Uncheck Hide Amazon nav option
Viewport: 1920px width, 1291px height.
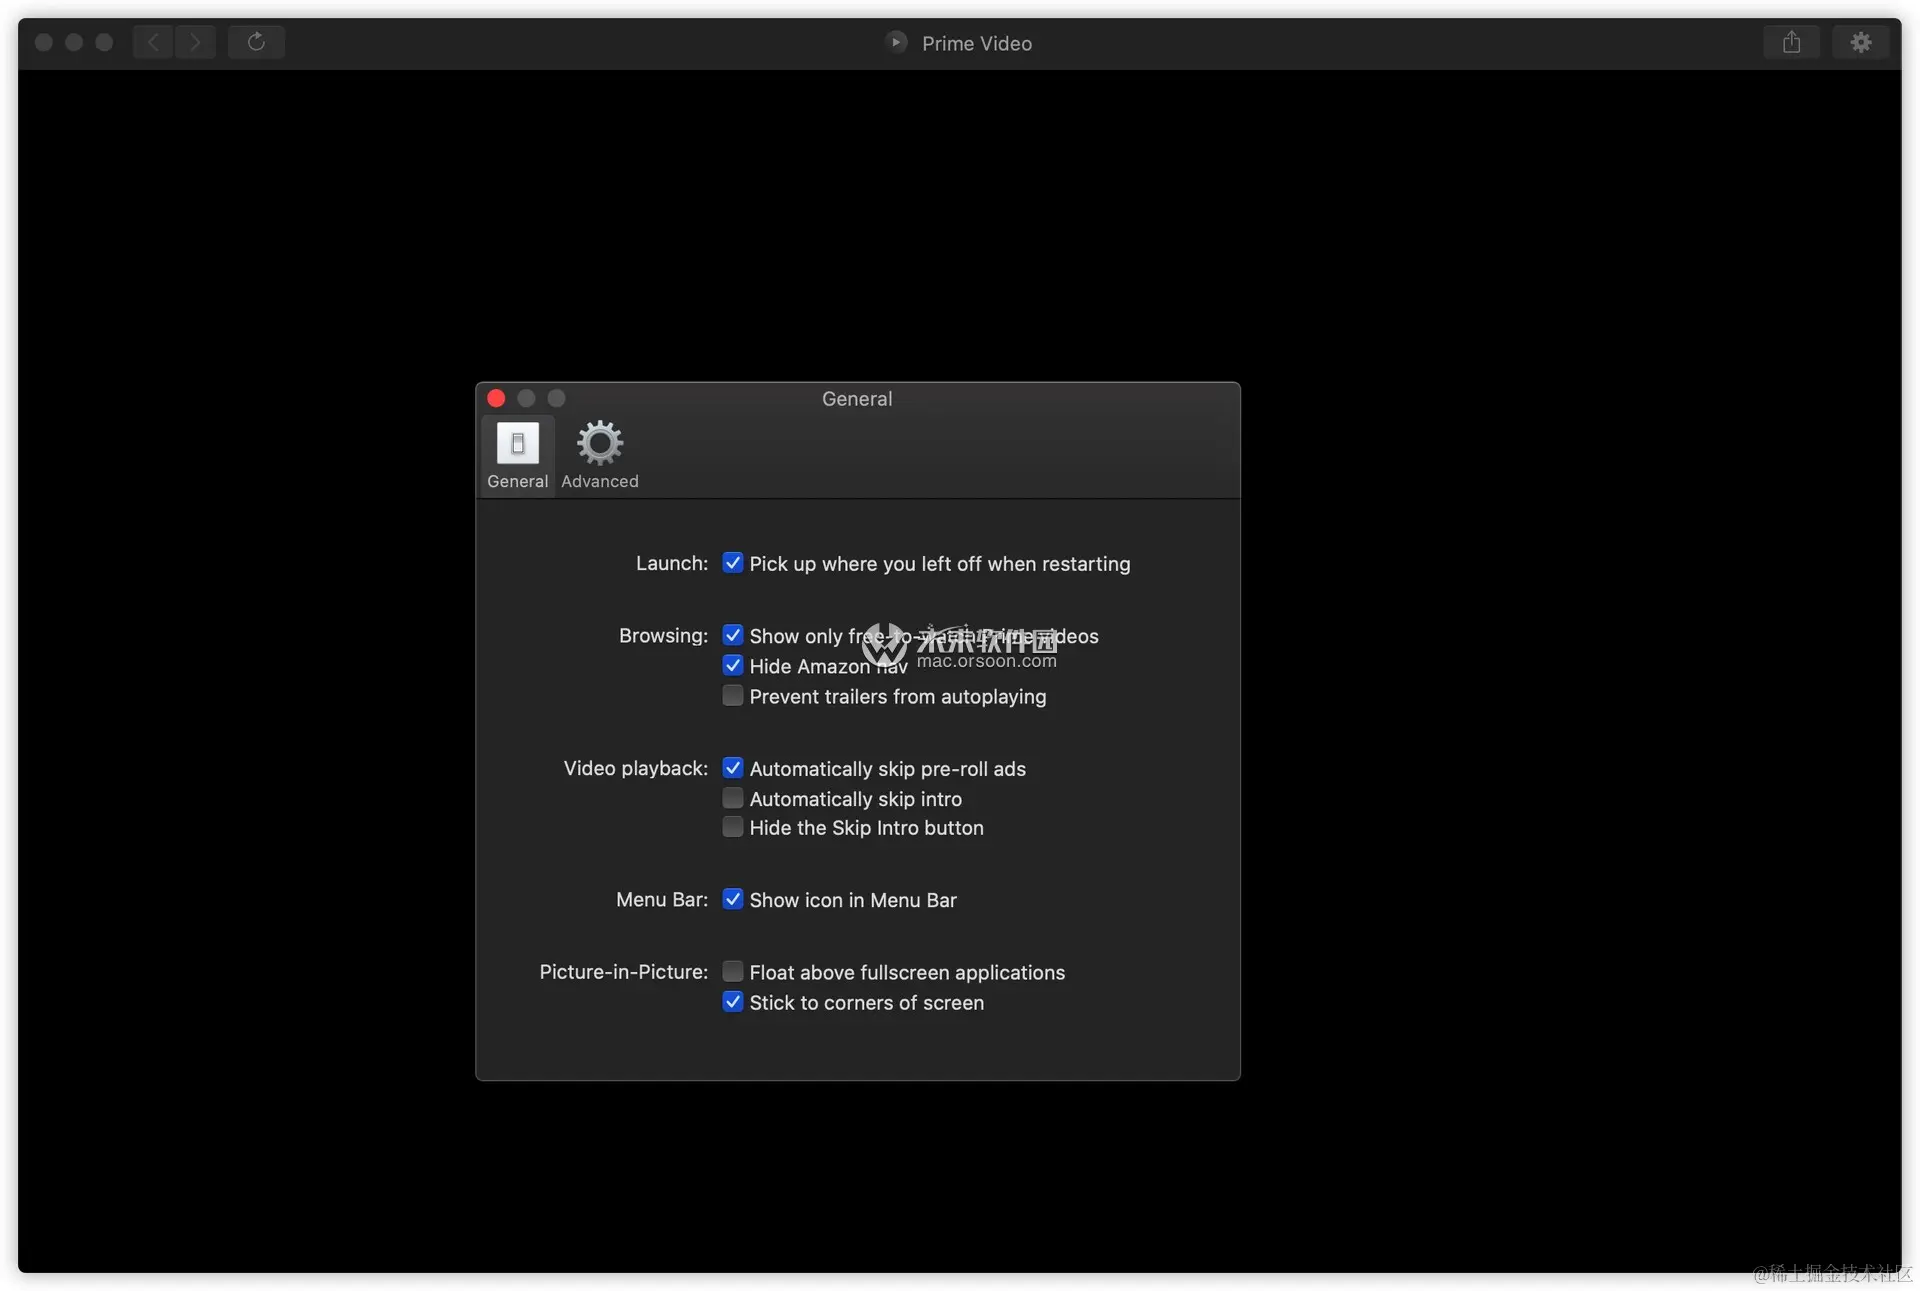(733, 666)
